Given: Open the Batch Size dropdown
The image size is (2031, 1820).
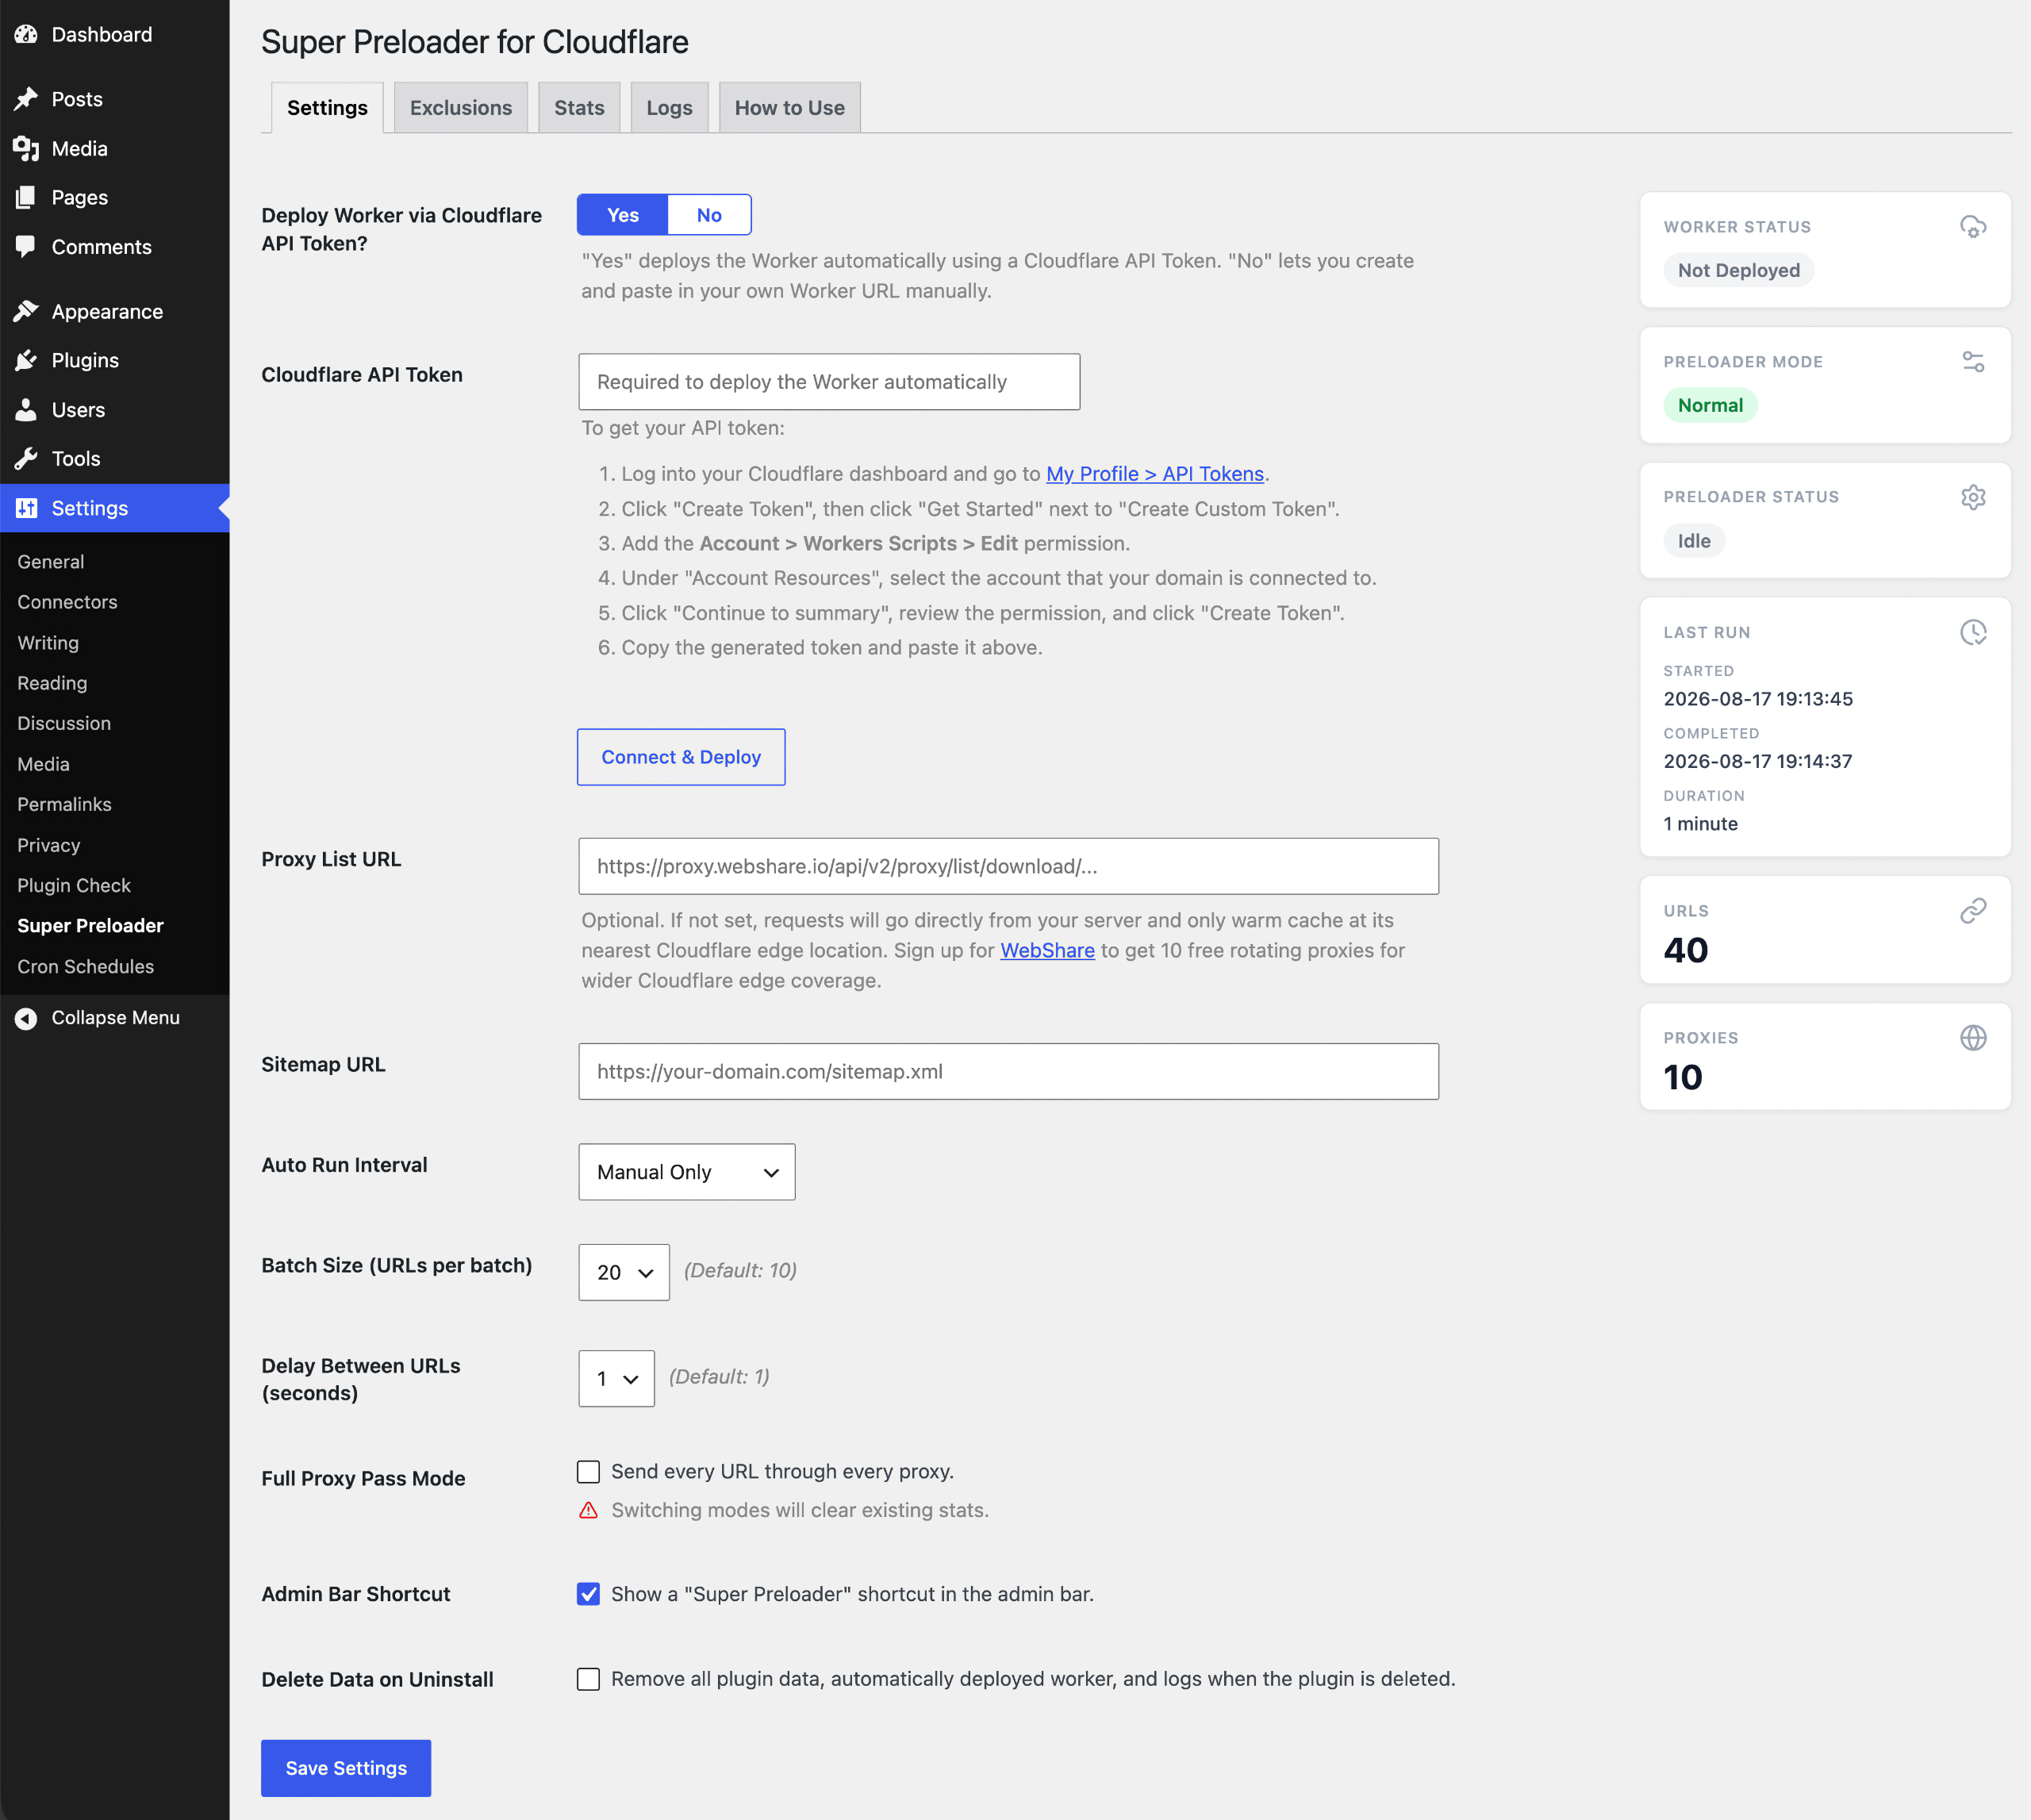Looking at the screenshot, I should tap(624, 1272).
